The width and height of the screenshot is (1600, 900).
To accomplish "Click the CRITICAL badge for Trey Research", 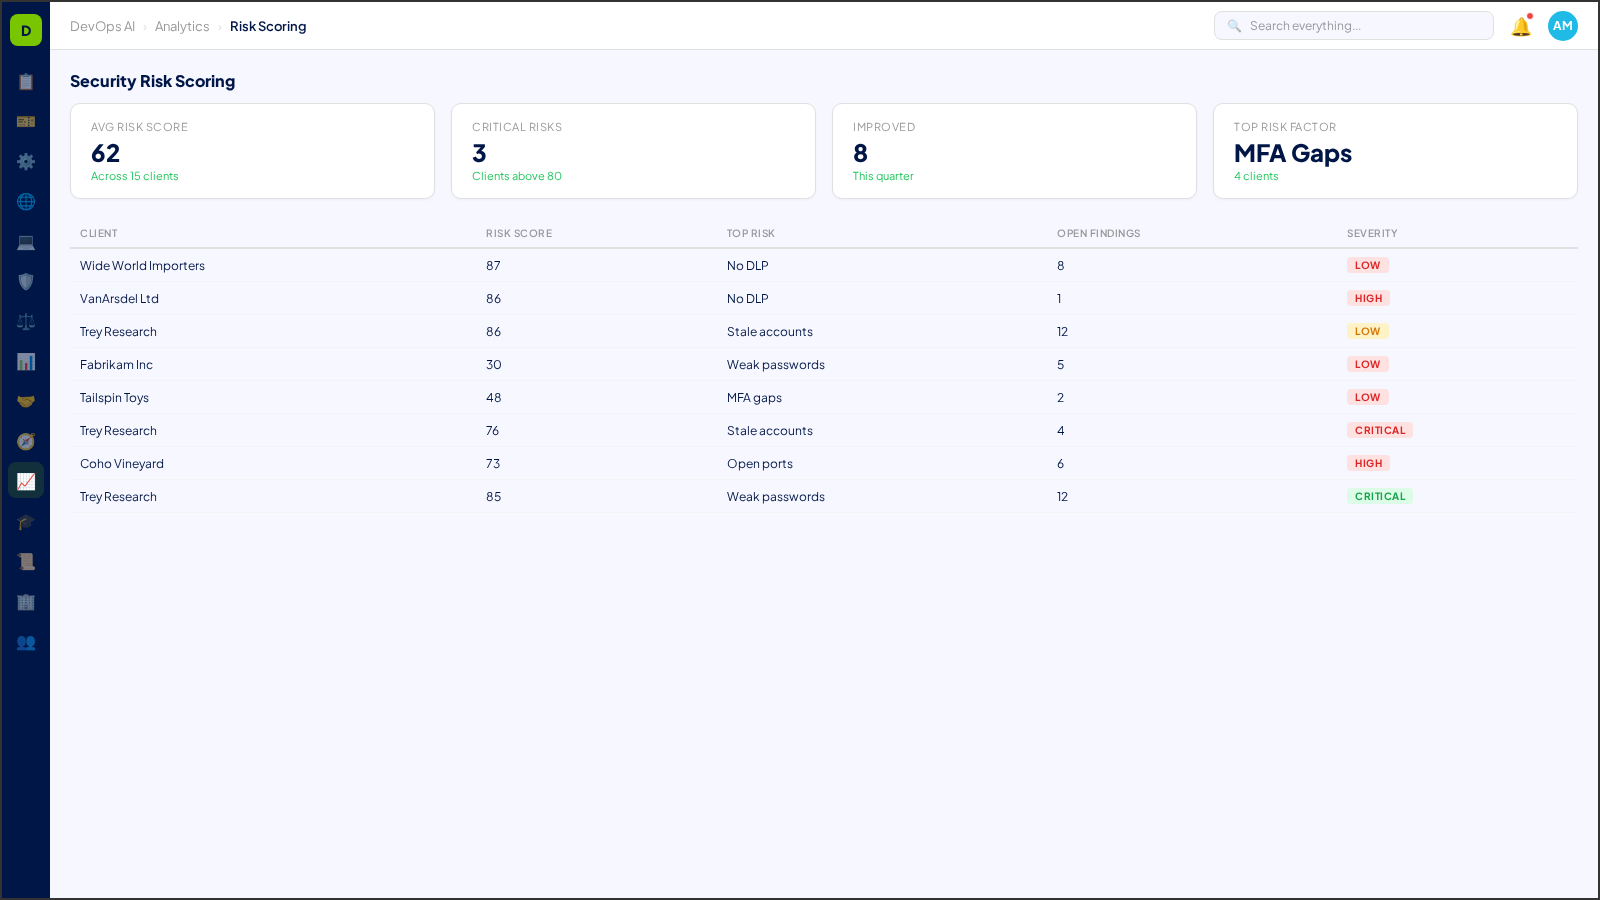I will tap(1380, 430).
